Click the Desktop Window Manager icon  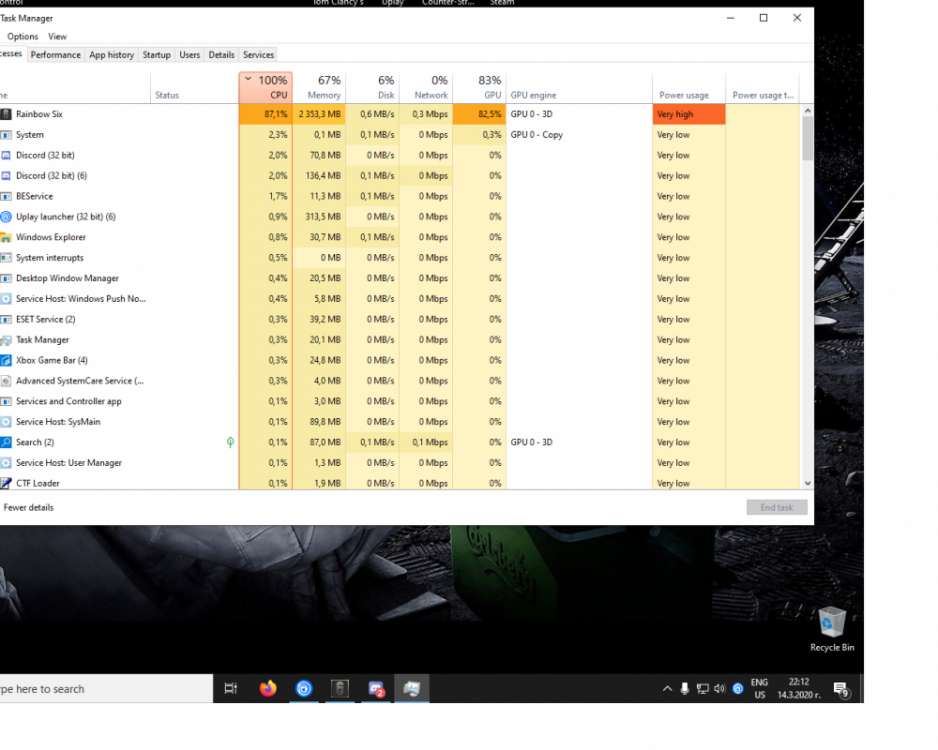(5, 278)
